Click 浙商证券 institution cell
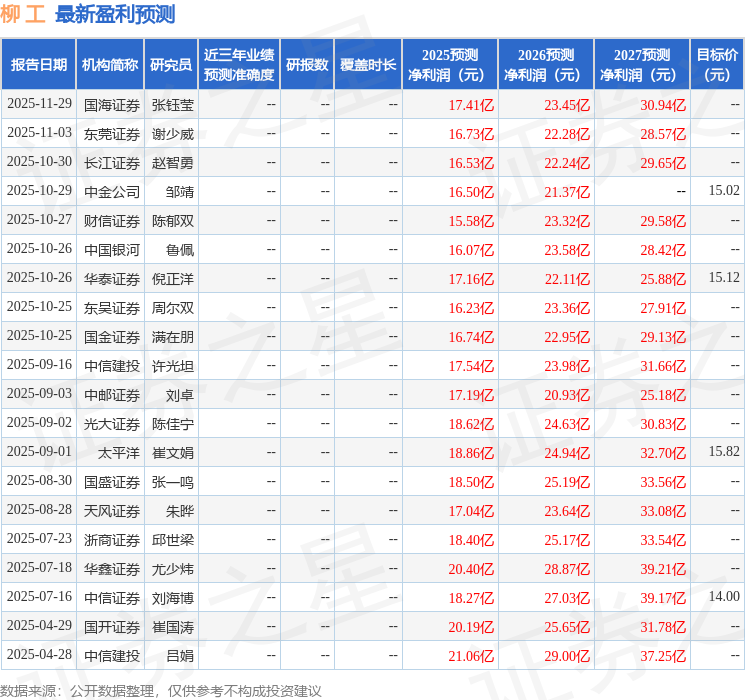Screen dimensions: 745x700 pos(112,540)
